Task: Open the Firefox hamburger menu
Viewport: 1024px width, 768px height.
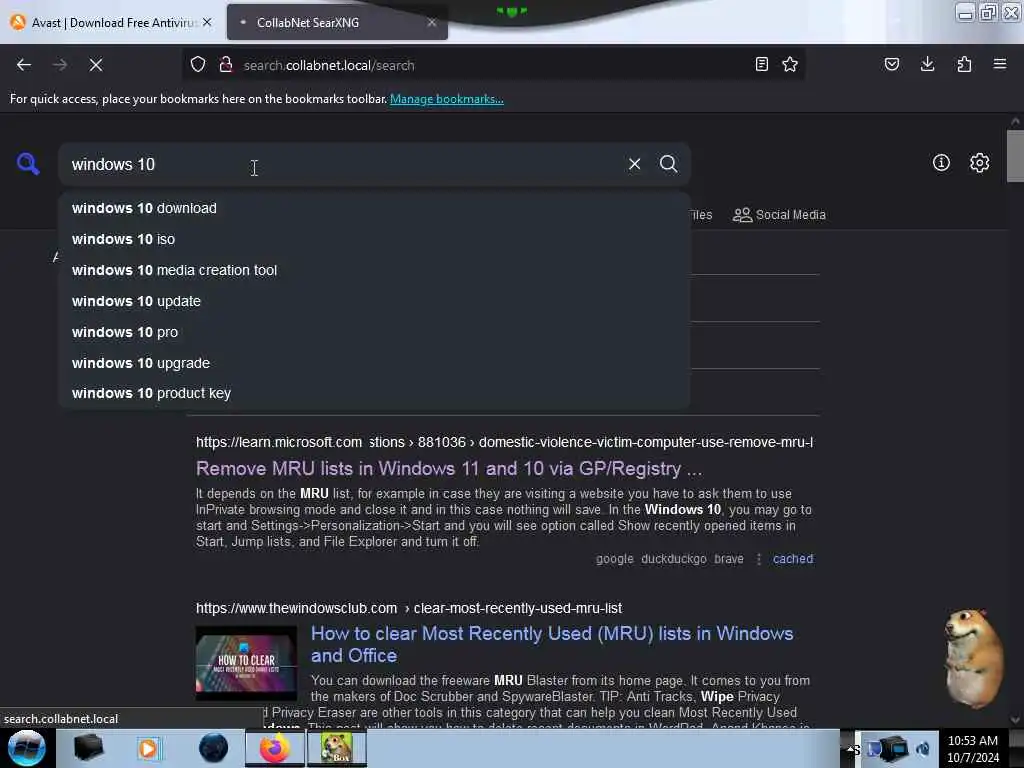Action: coord(1000,65)
